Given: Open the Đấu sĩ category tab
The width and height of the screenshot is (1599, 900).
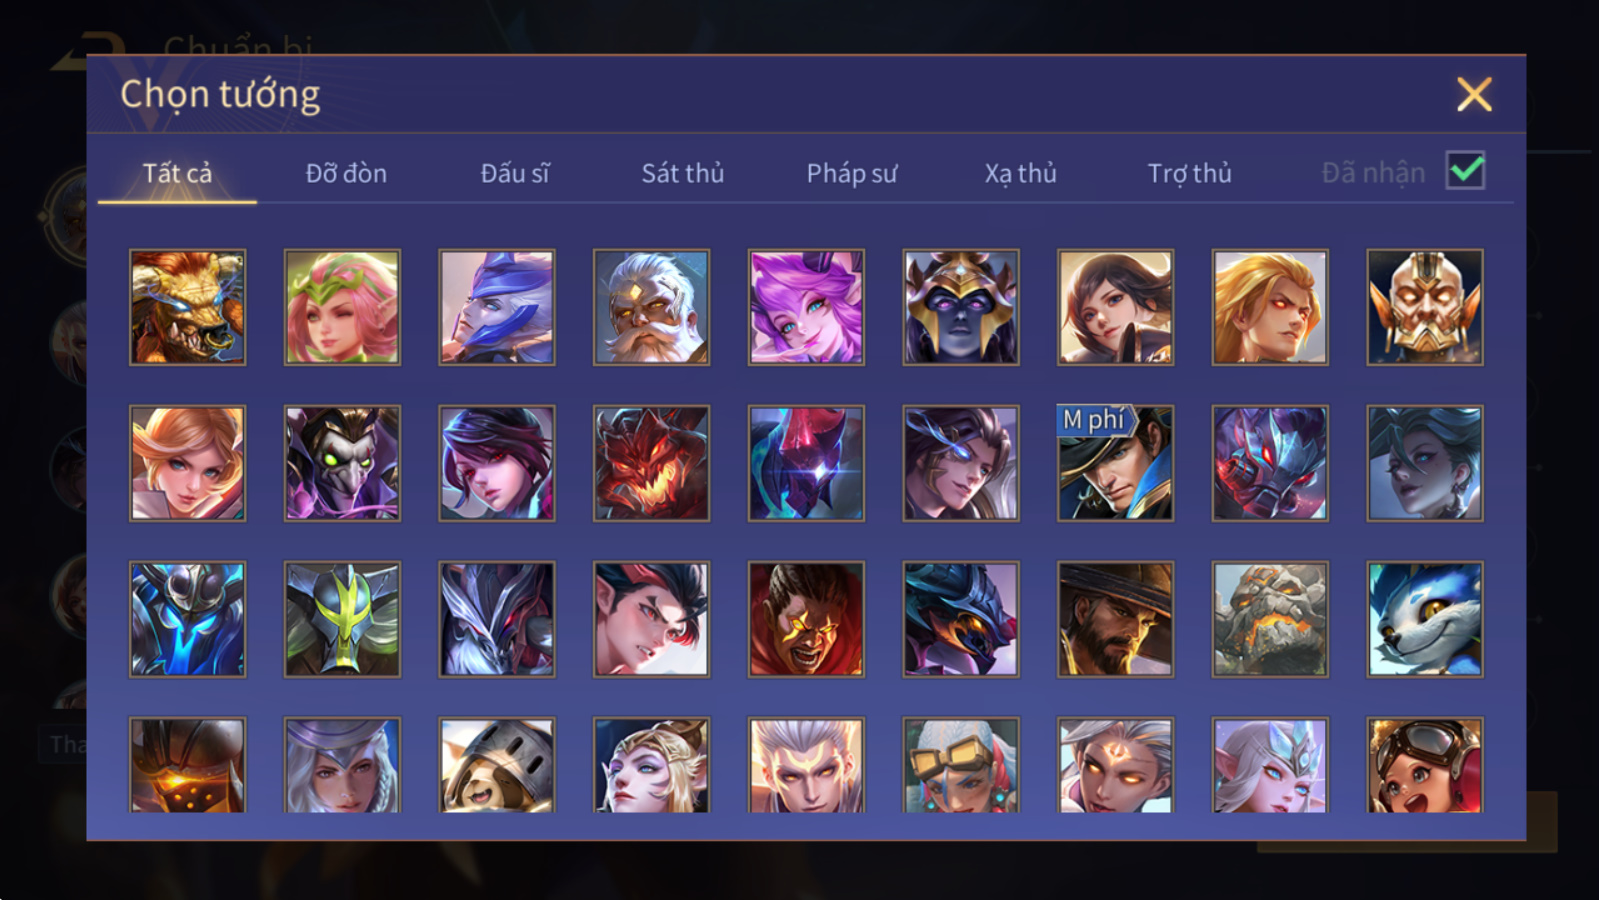Looking at the screenshot, I should pyautogui.click(x=514, y=173).
